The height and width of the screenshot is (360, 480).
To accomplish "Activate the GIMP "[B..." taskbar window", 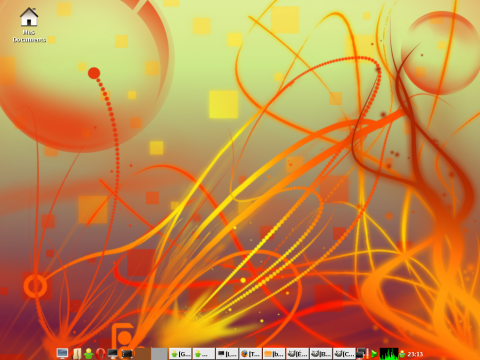I will (x=320, y=354).
